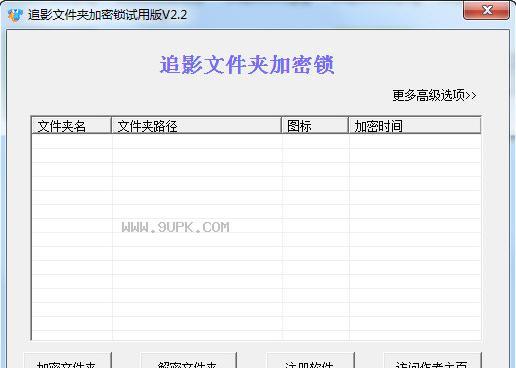Viewport: 516px width, 368px height.
Task: Sort by 文件夹路径 column header
Action: point(196,126)
